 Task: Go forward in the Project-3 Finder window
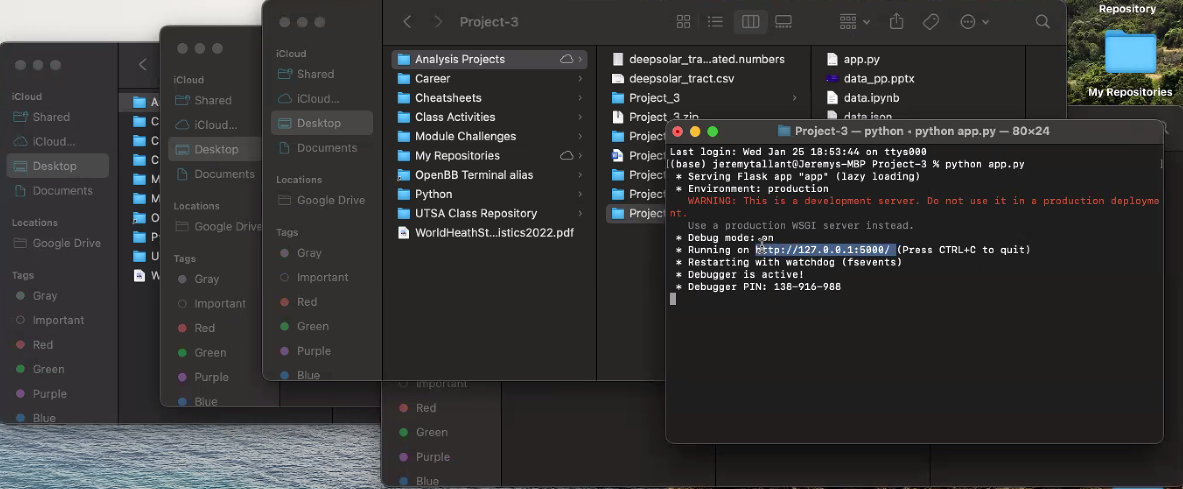(x=438, y=22)
